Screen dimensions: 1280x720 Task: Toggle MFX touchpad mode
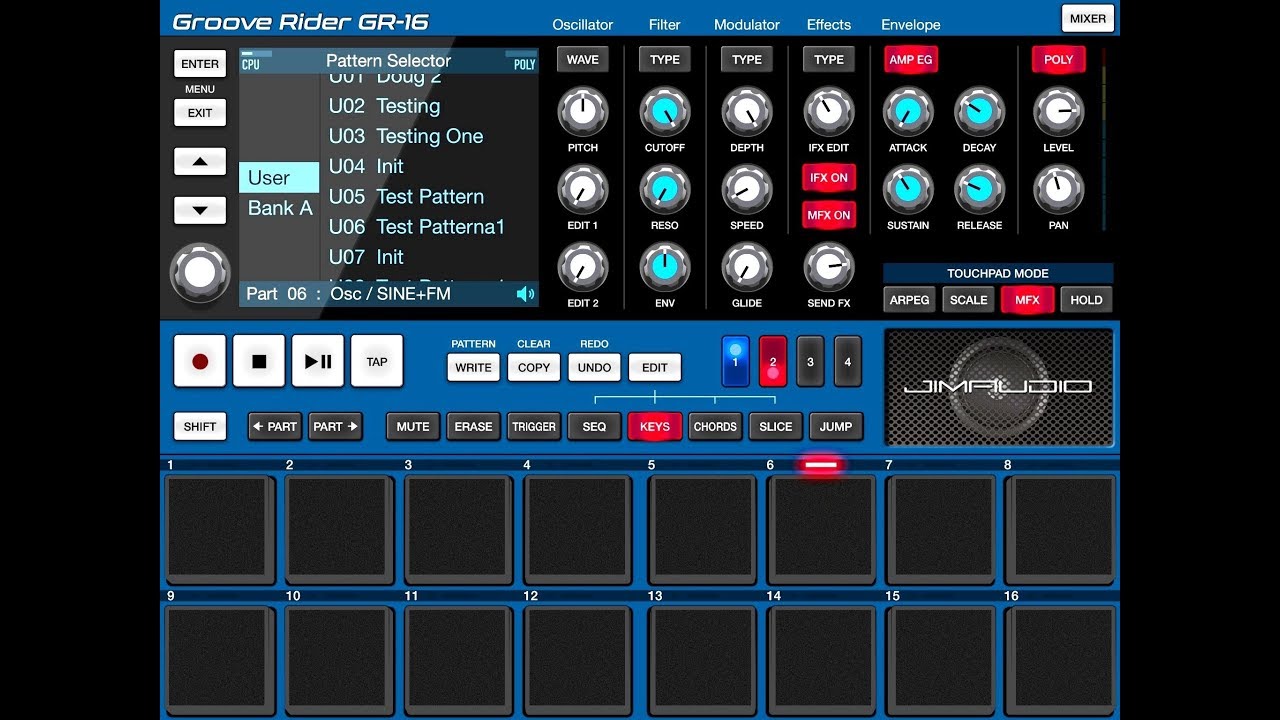click(x=1027, y=299)
